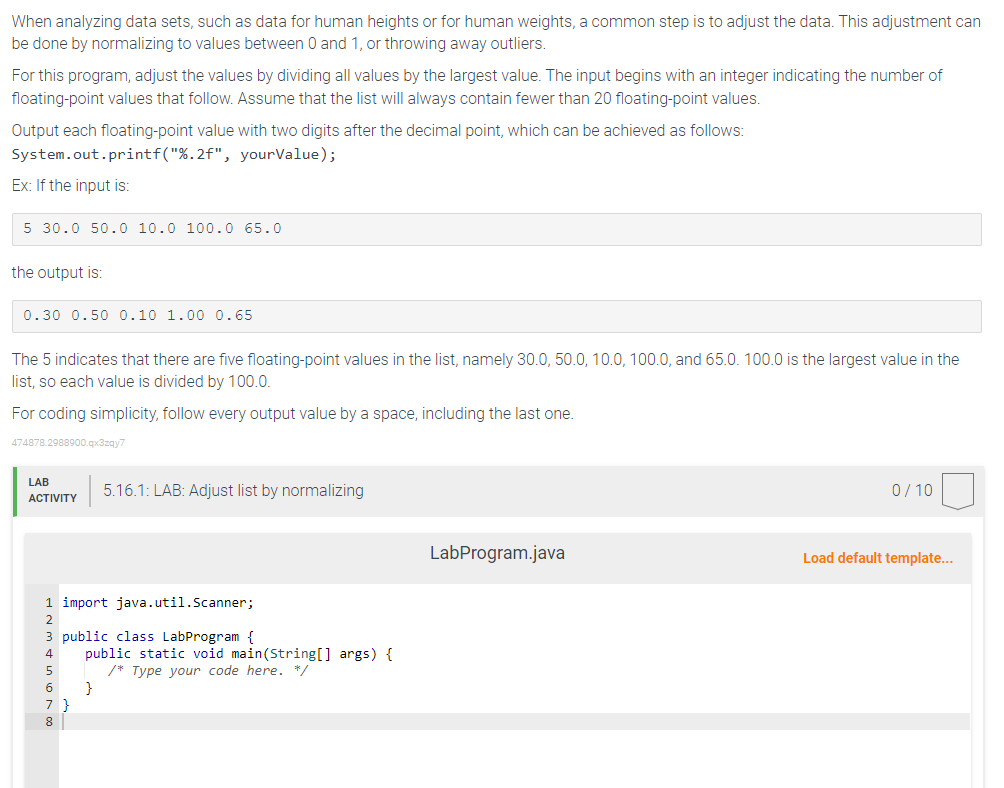This screenshot has width=1004, height=788.
Task: Click the public class LabProgram line
Action: coord(155,636)
